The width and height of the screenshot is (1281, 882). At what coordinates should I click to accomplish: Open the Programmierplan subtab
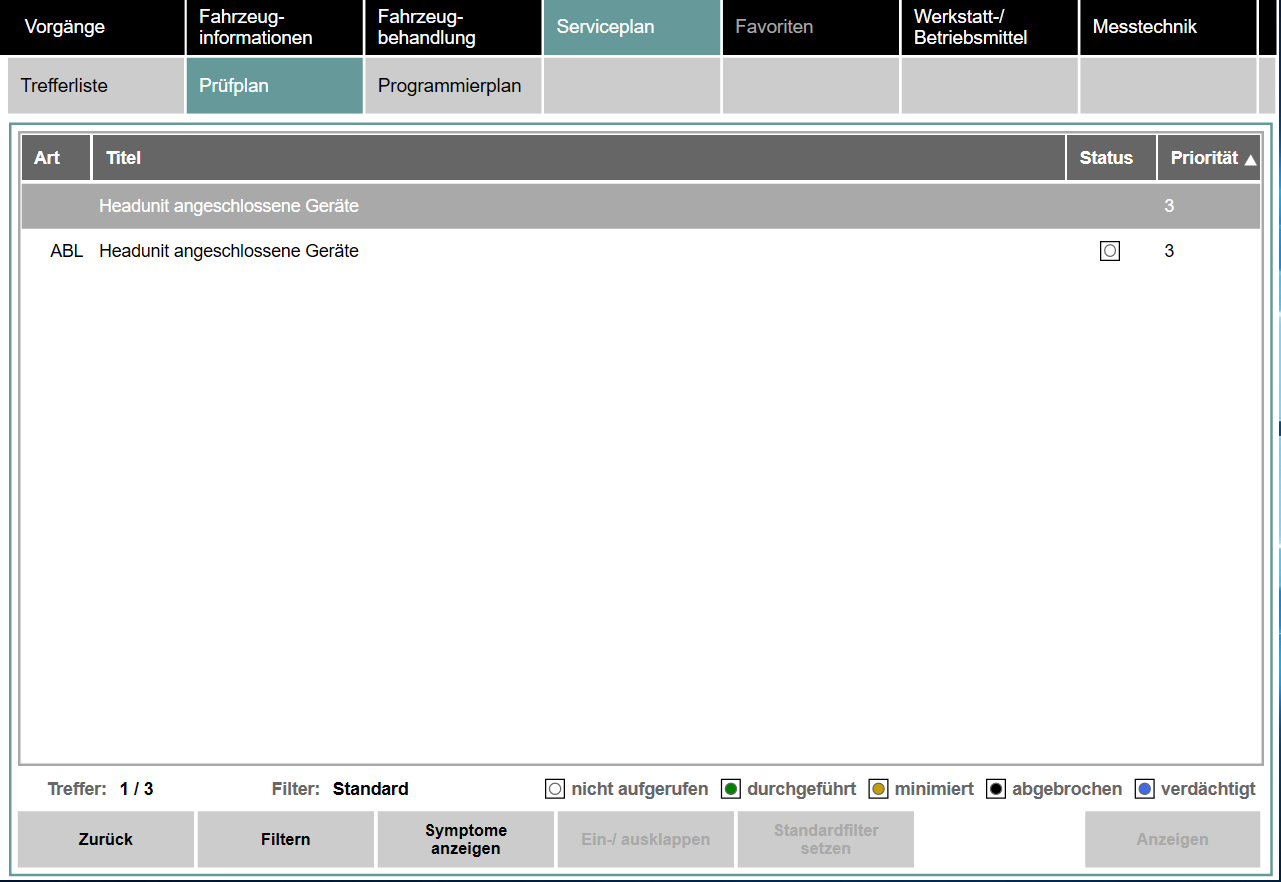pyautogui.click(x=452, y=85)
